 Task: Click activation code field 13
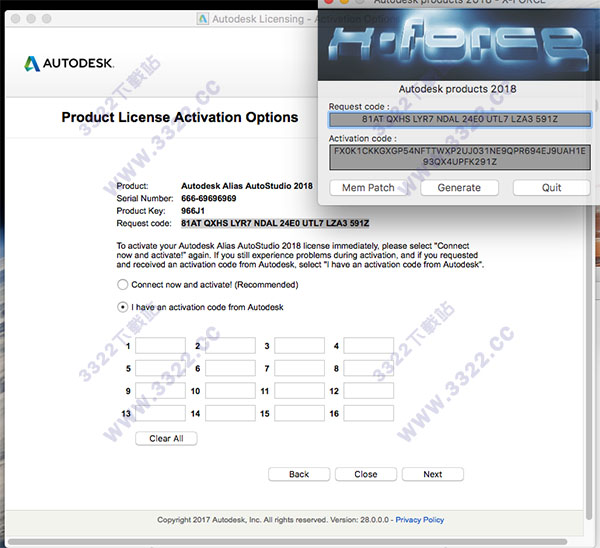coord(161,413)
